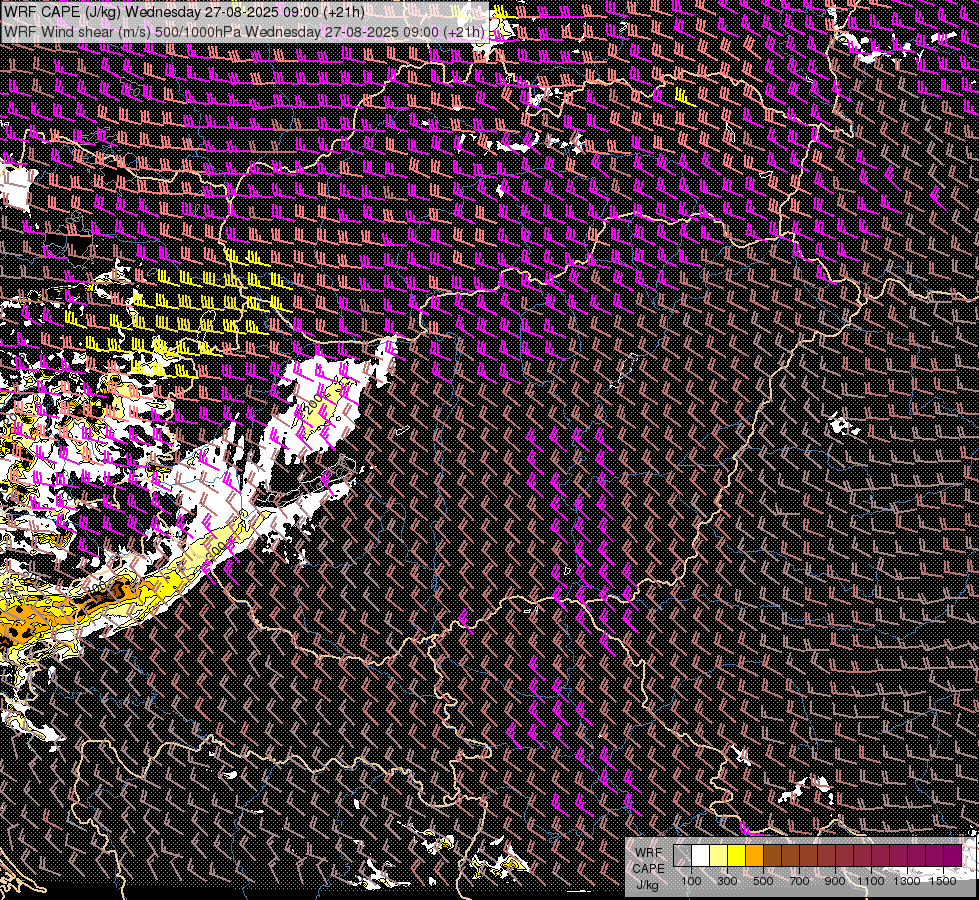
Task: Click the "CAPE" legend label
Action: pos(649,869)
